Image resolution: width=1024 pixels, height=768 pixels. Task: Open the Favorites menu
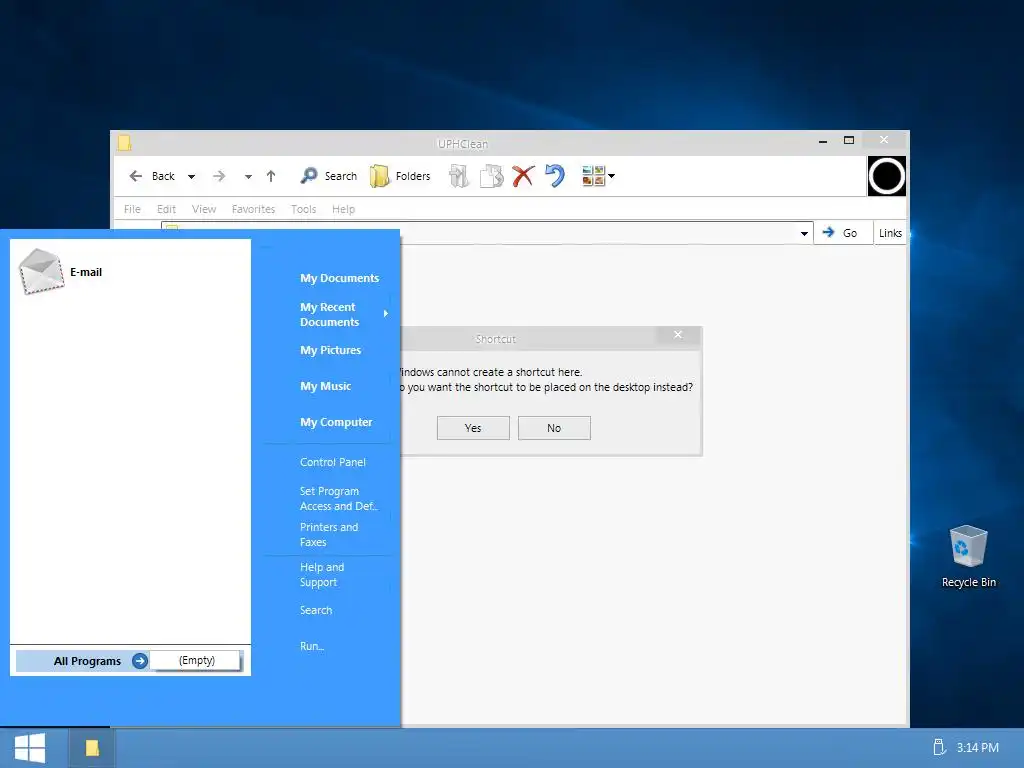pyautogui.click(x=253, y=209)
